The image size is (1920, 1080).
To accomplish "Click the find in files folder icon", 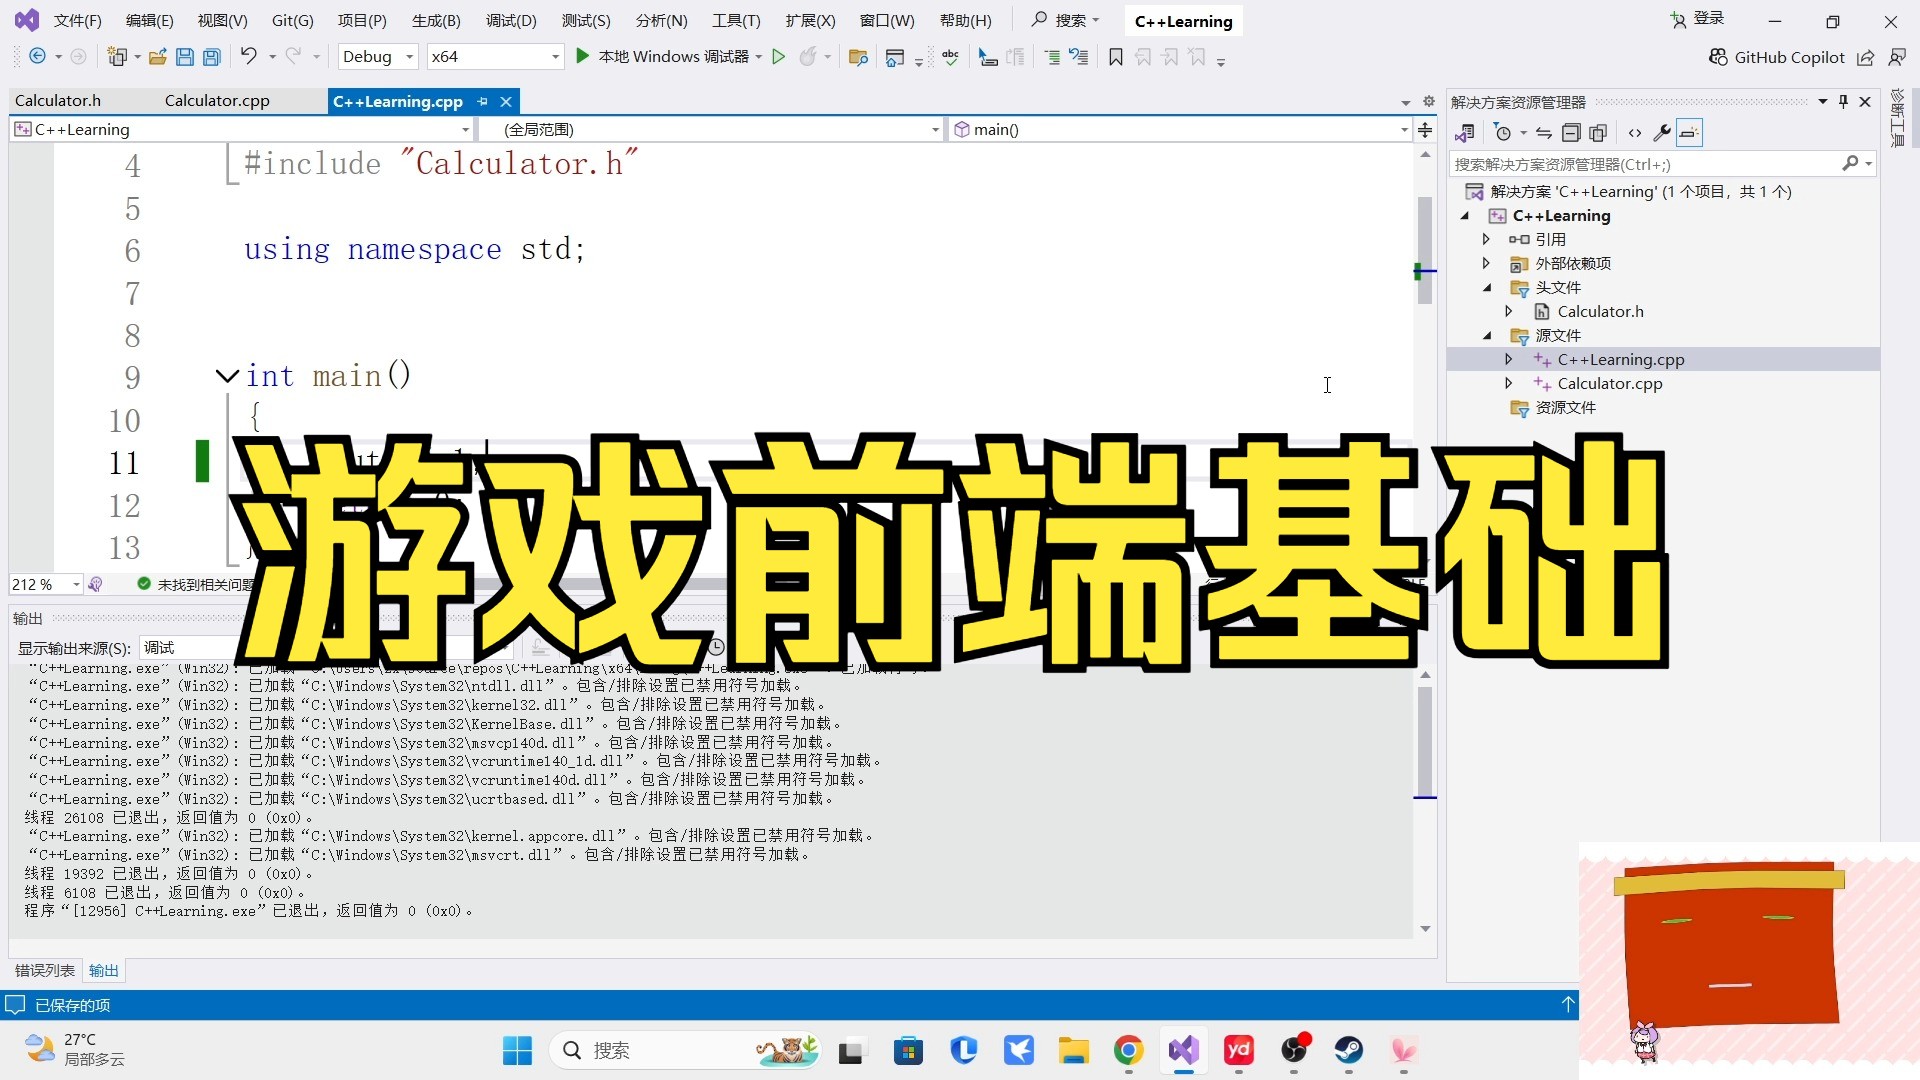I will pos(857,57).
